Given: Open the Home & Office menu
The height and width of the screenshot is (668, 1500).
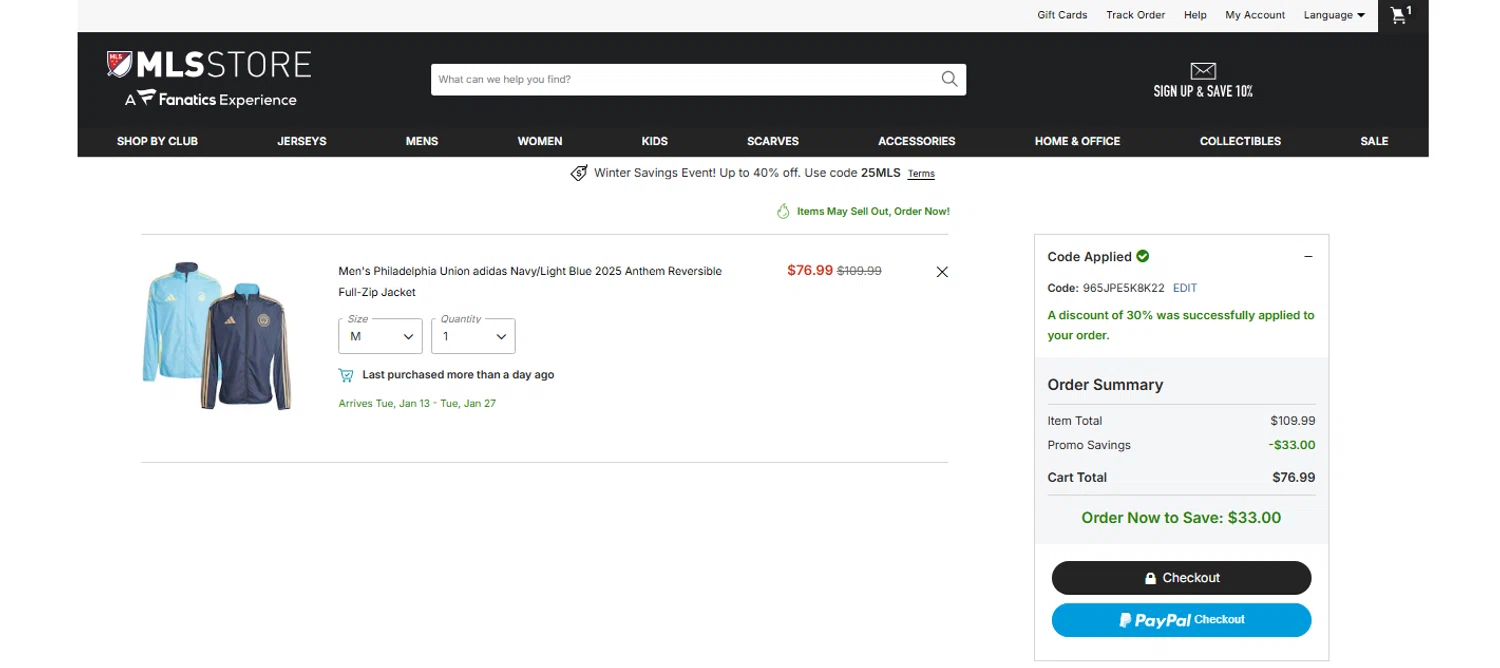Looking at the screenshot, I should coord(1077,141).
